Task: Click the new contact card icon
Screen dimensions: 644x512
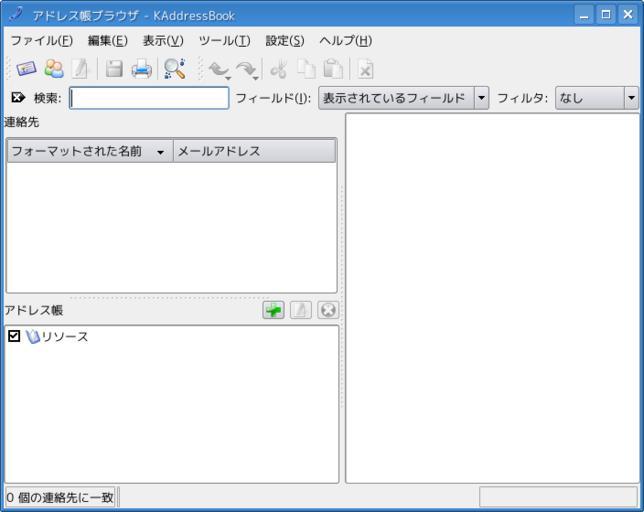Action: click(25, 69)
